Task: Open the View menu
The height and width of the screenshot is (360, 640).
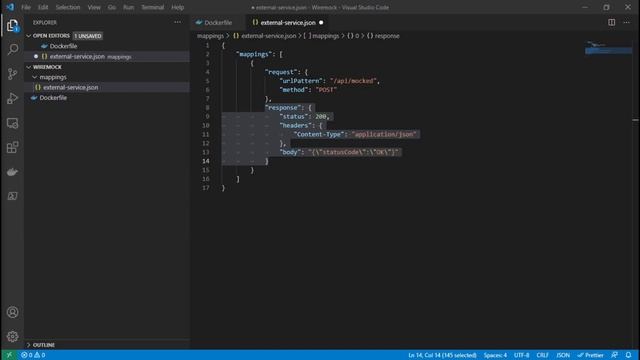Action: pos(94,7)
